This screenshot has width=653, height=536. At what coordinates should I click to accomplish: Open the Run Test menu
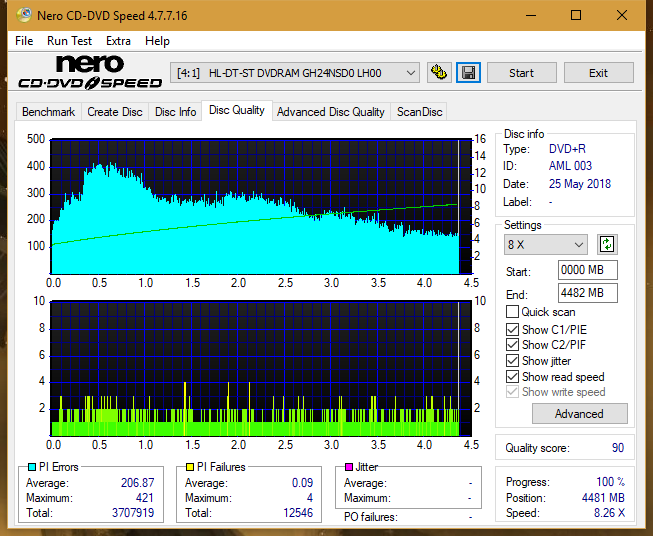pyautogui.click(x=69, y=41)
